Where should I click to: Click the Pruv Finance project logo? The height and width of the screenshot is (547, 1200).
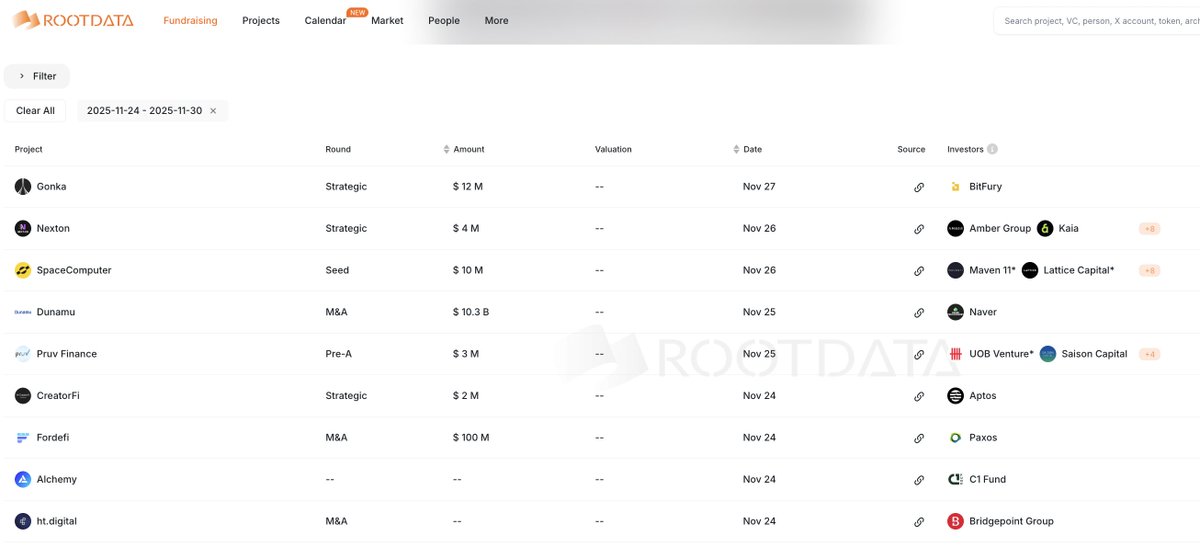pyautogui.click(x=23, y=354)
